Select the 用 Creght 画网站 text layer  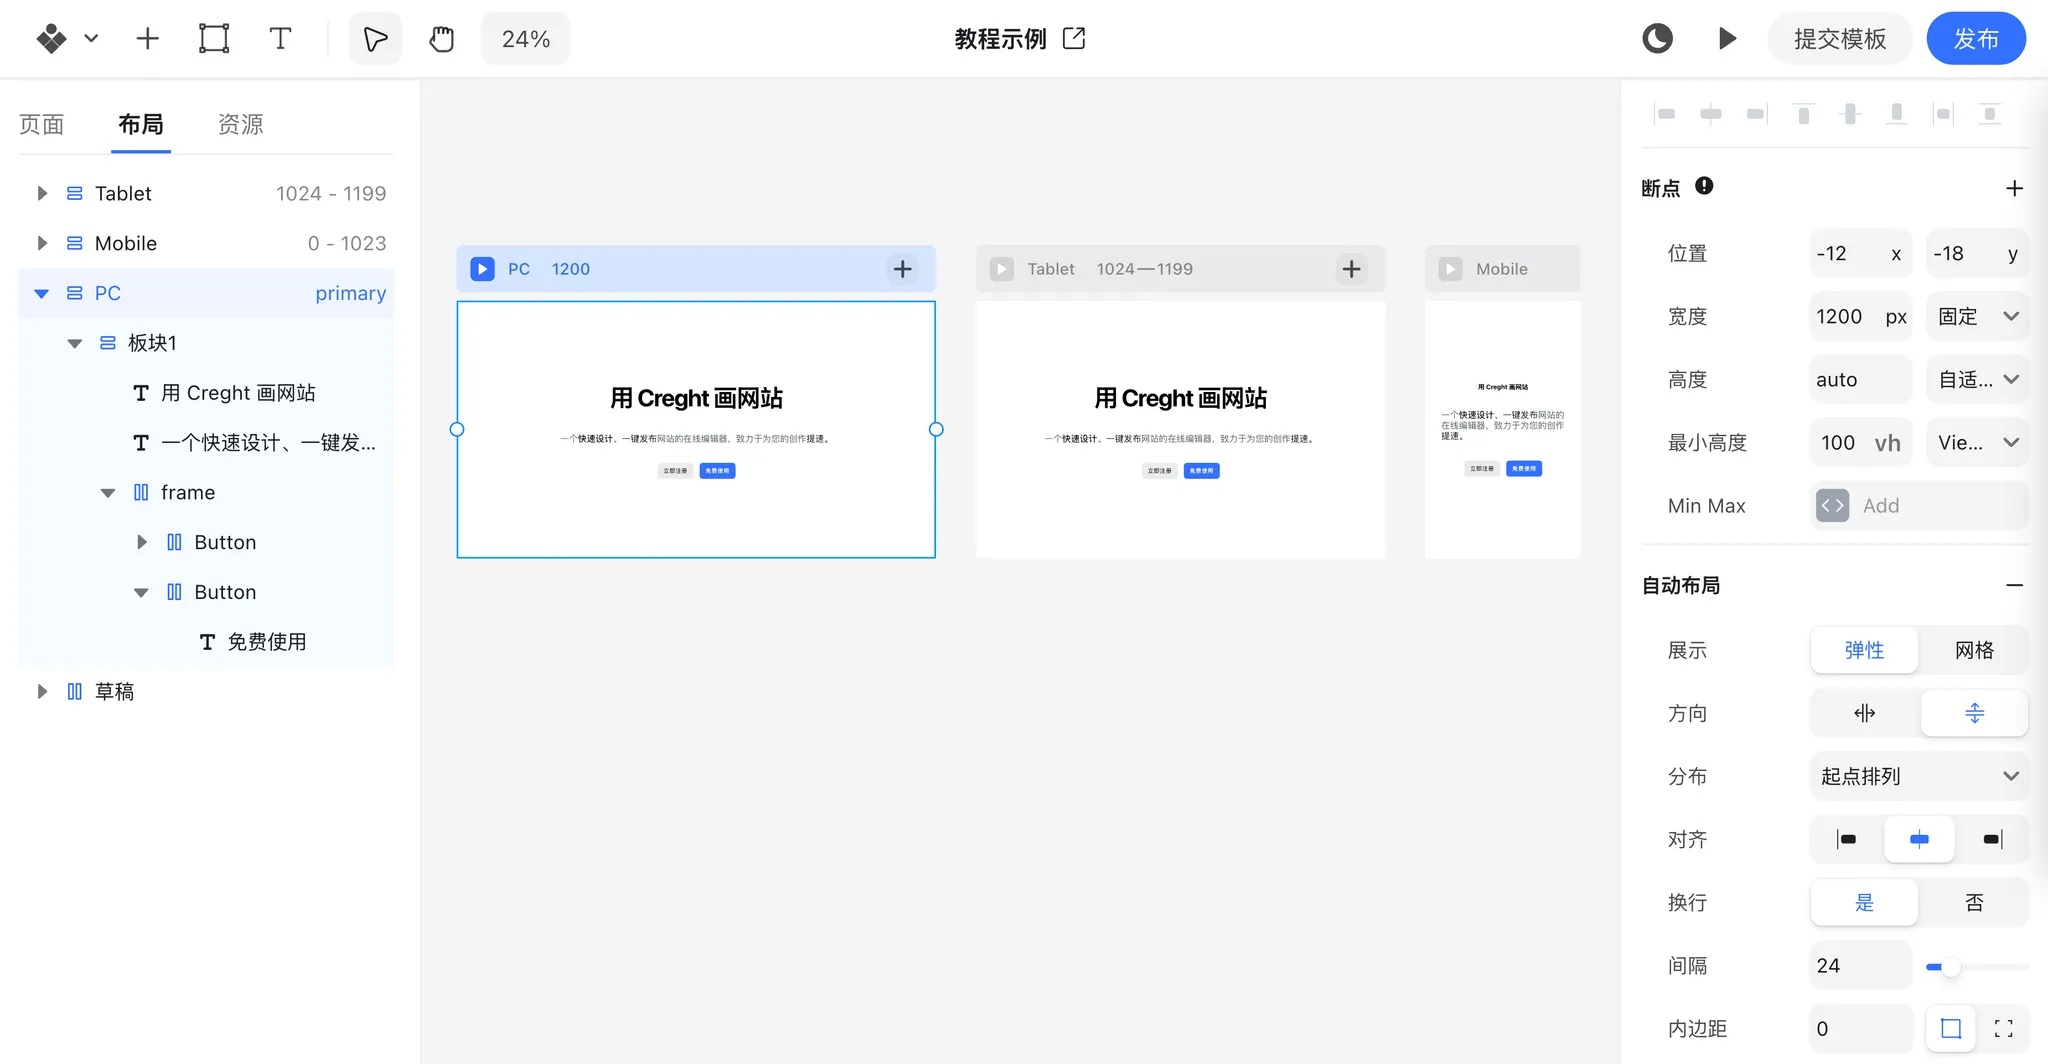point(238,393)
